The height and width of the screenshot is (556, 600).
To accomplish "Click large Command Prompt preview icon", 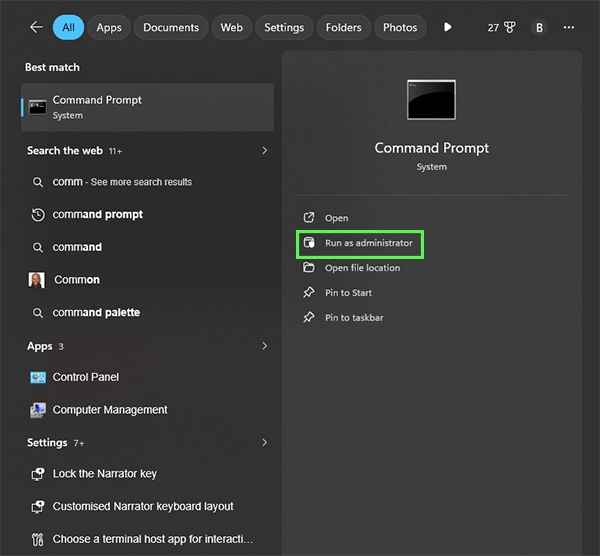I will click(431, 100).
